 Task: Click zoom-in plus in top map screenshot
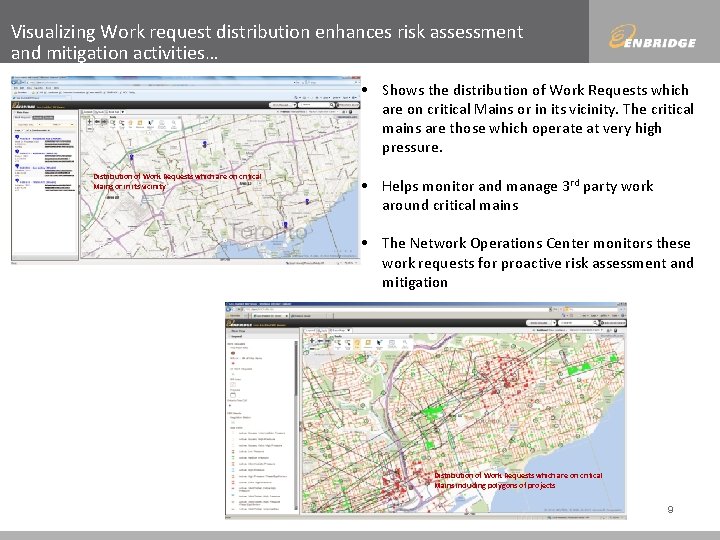click(x=90, y=122)
